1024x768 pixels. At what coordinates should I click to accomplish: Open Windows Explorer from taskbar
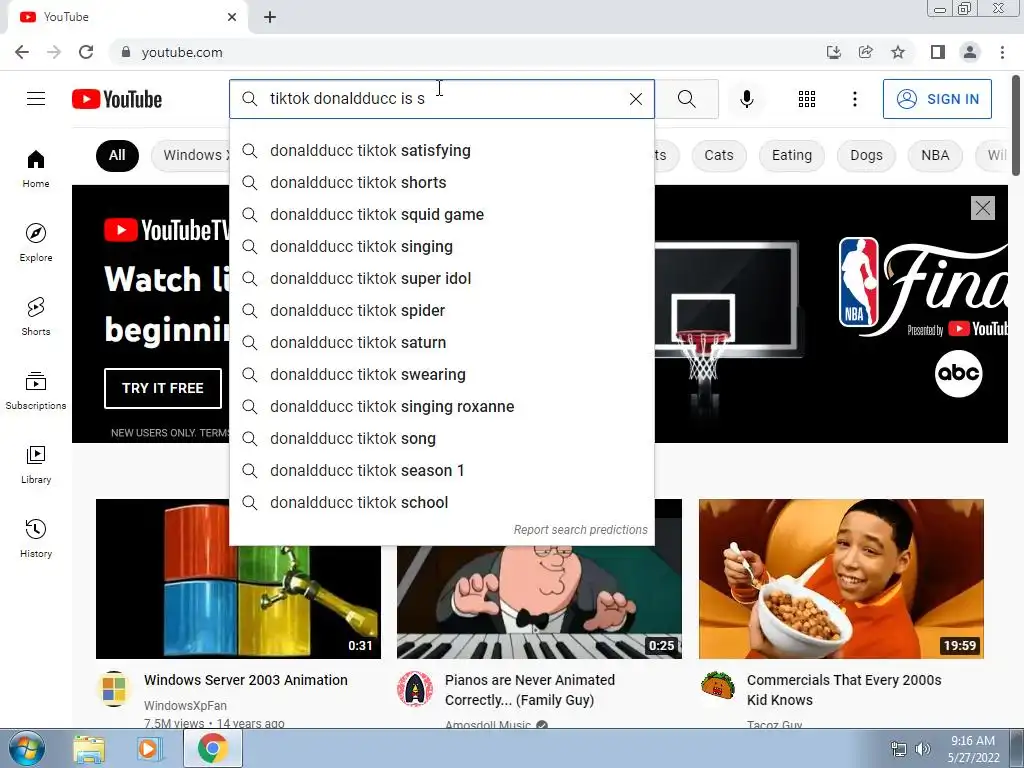pyautogui.click(x=89, y=748)
